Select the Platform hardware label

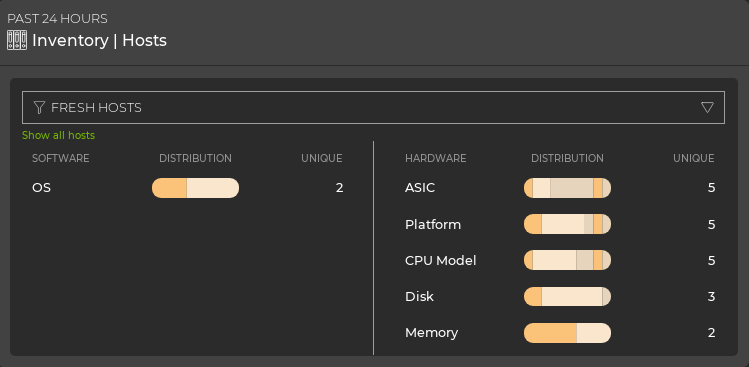pos(433,225)
